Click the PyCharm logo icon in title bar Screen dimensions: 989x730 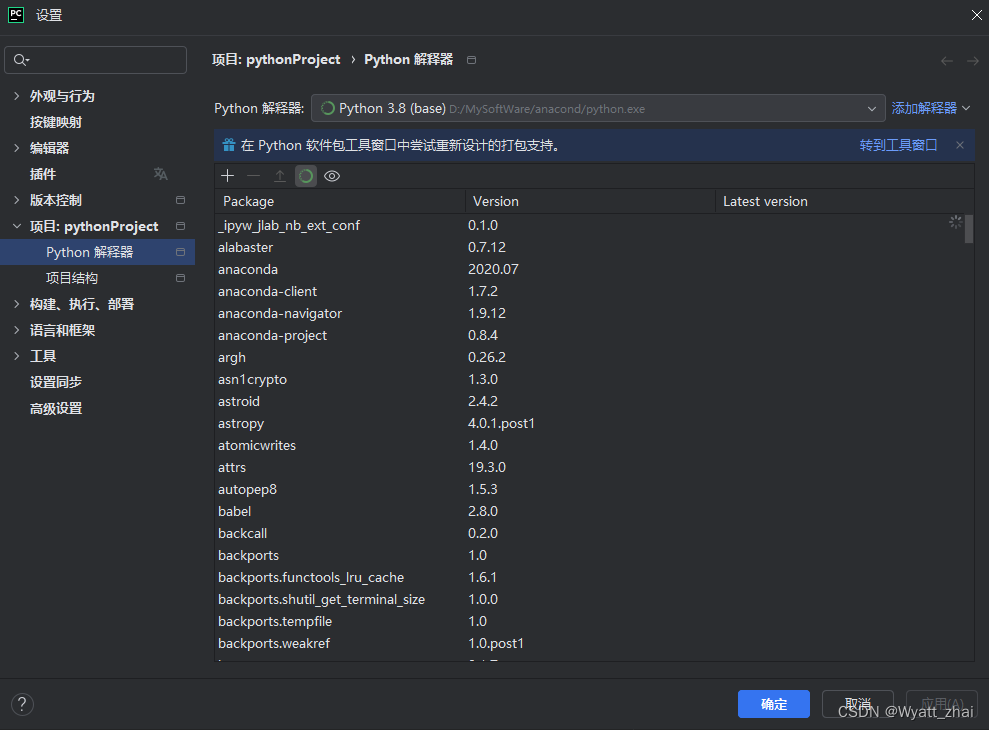pyautogui.click(x=16, y=15)
